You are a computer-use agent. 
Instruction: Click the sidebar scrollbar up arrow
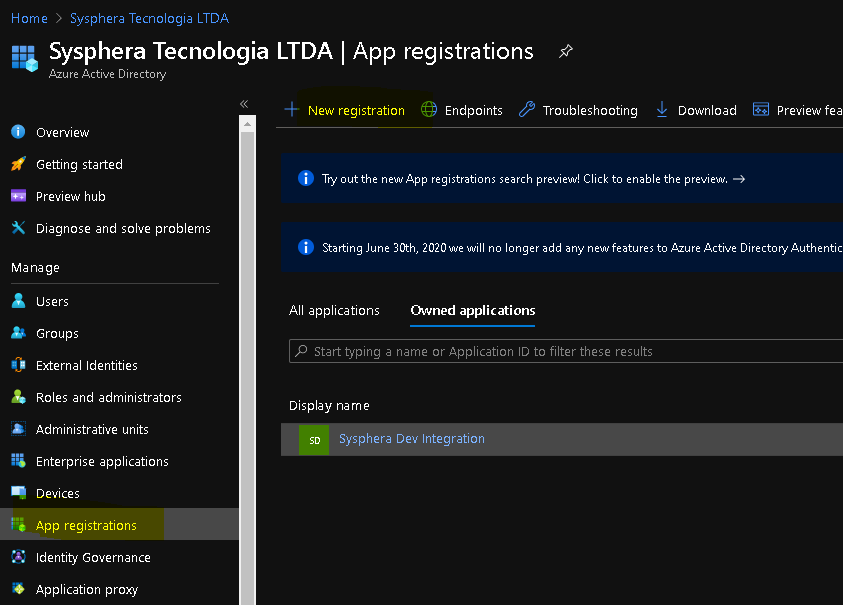point(247,124)
